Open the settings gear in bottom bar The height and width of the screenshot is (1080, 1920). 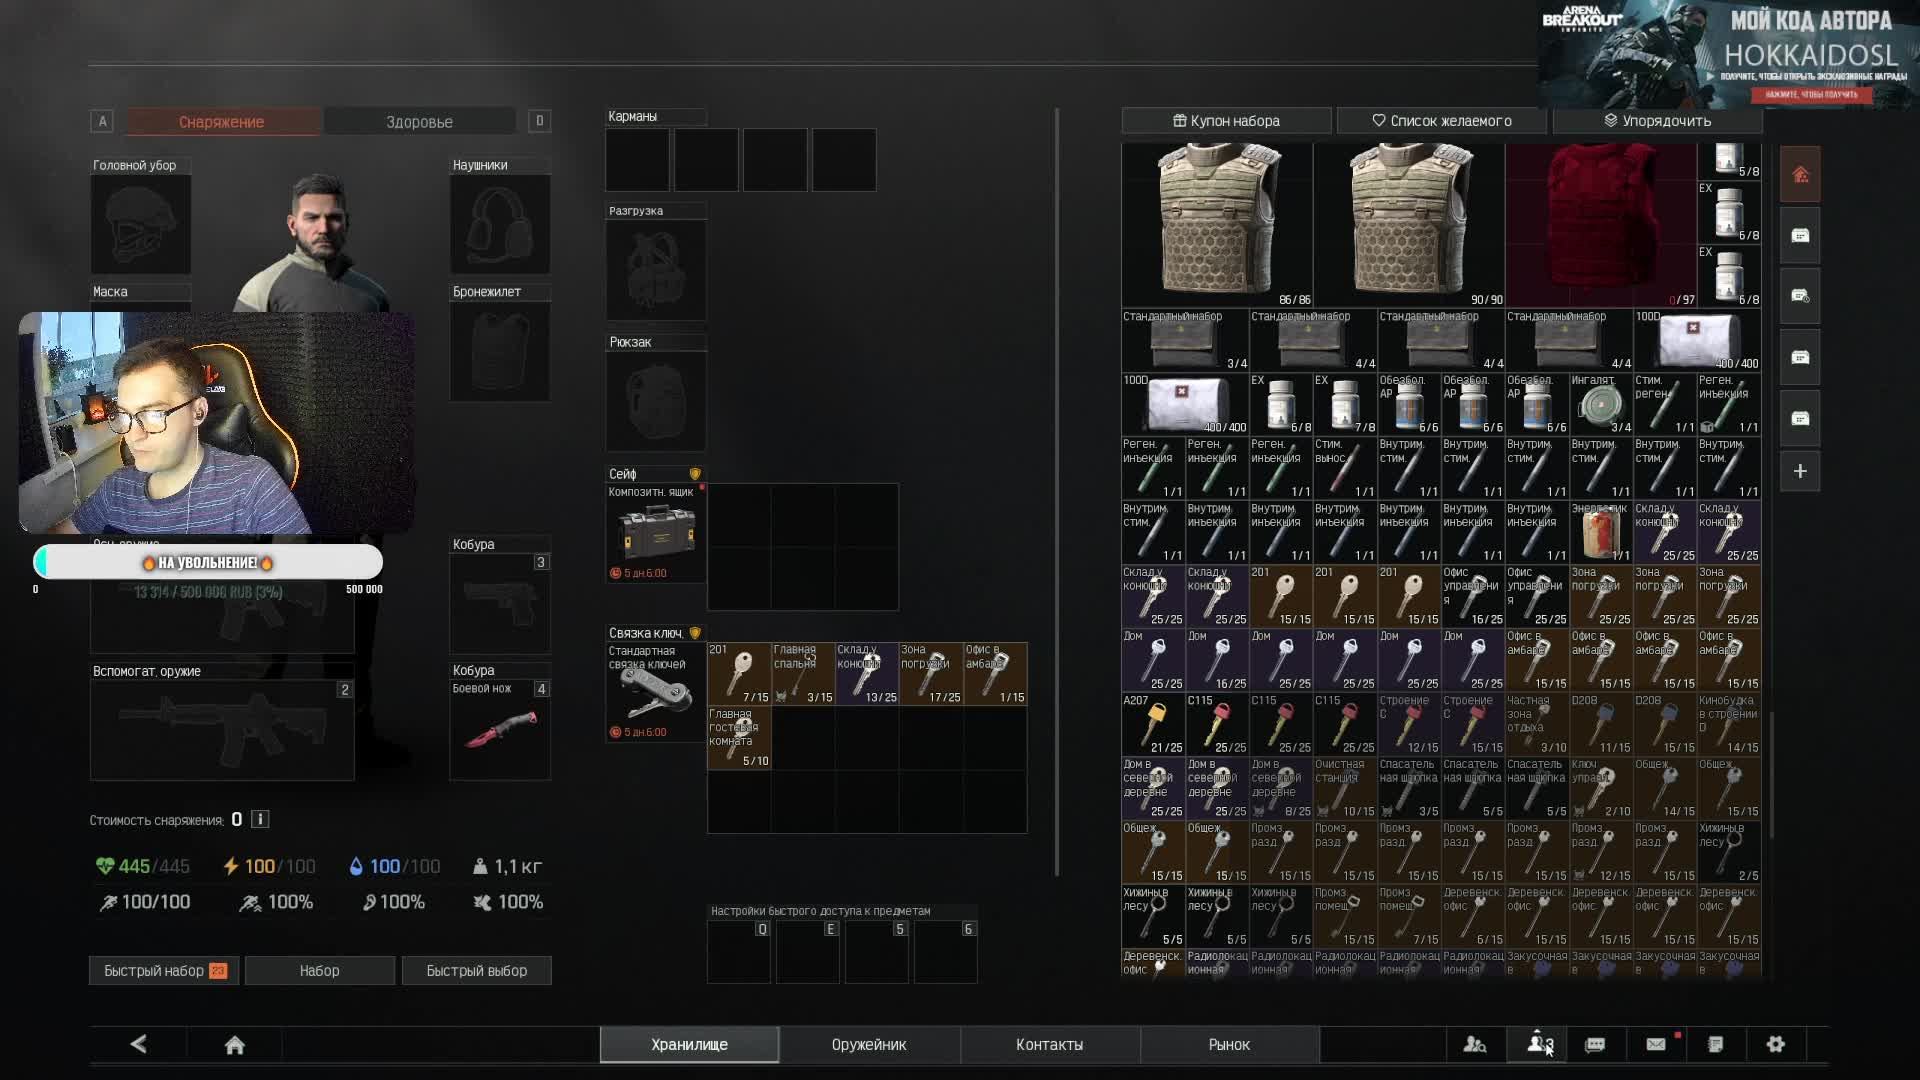(x=1775, y=1044)
